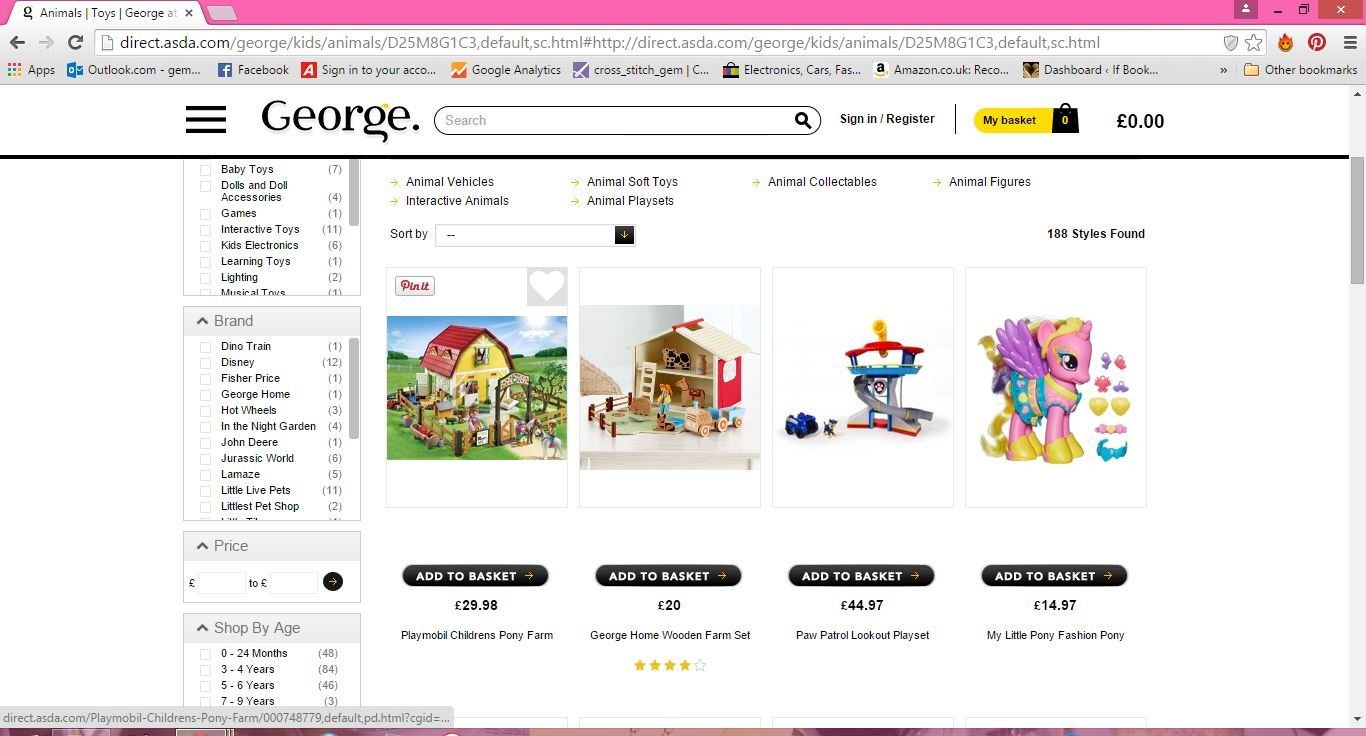Open the Paw Patrol Lookout Playset image
The image size is (1366, 736).
coord(862,387)
